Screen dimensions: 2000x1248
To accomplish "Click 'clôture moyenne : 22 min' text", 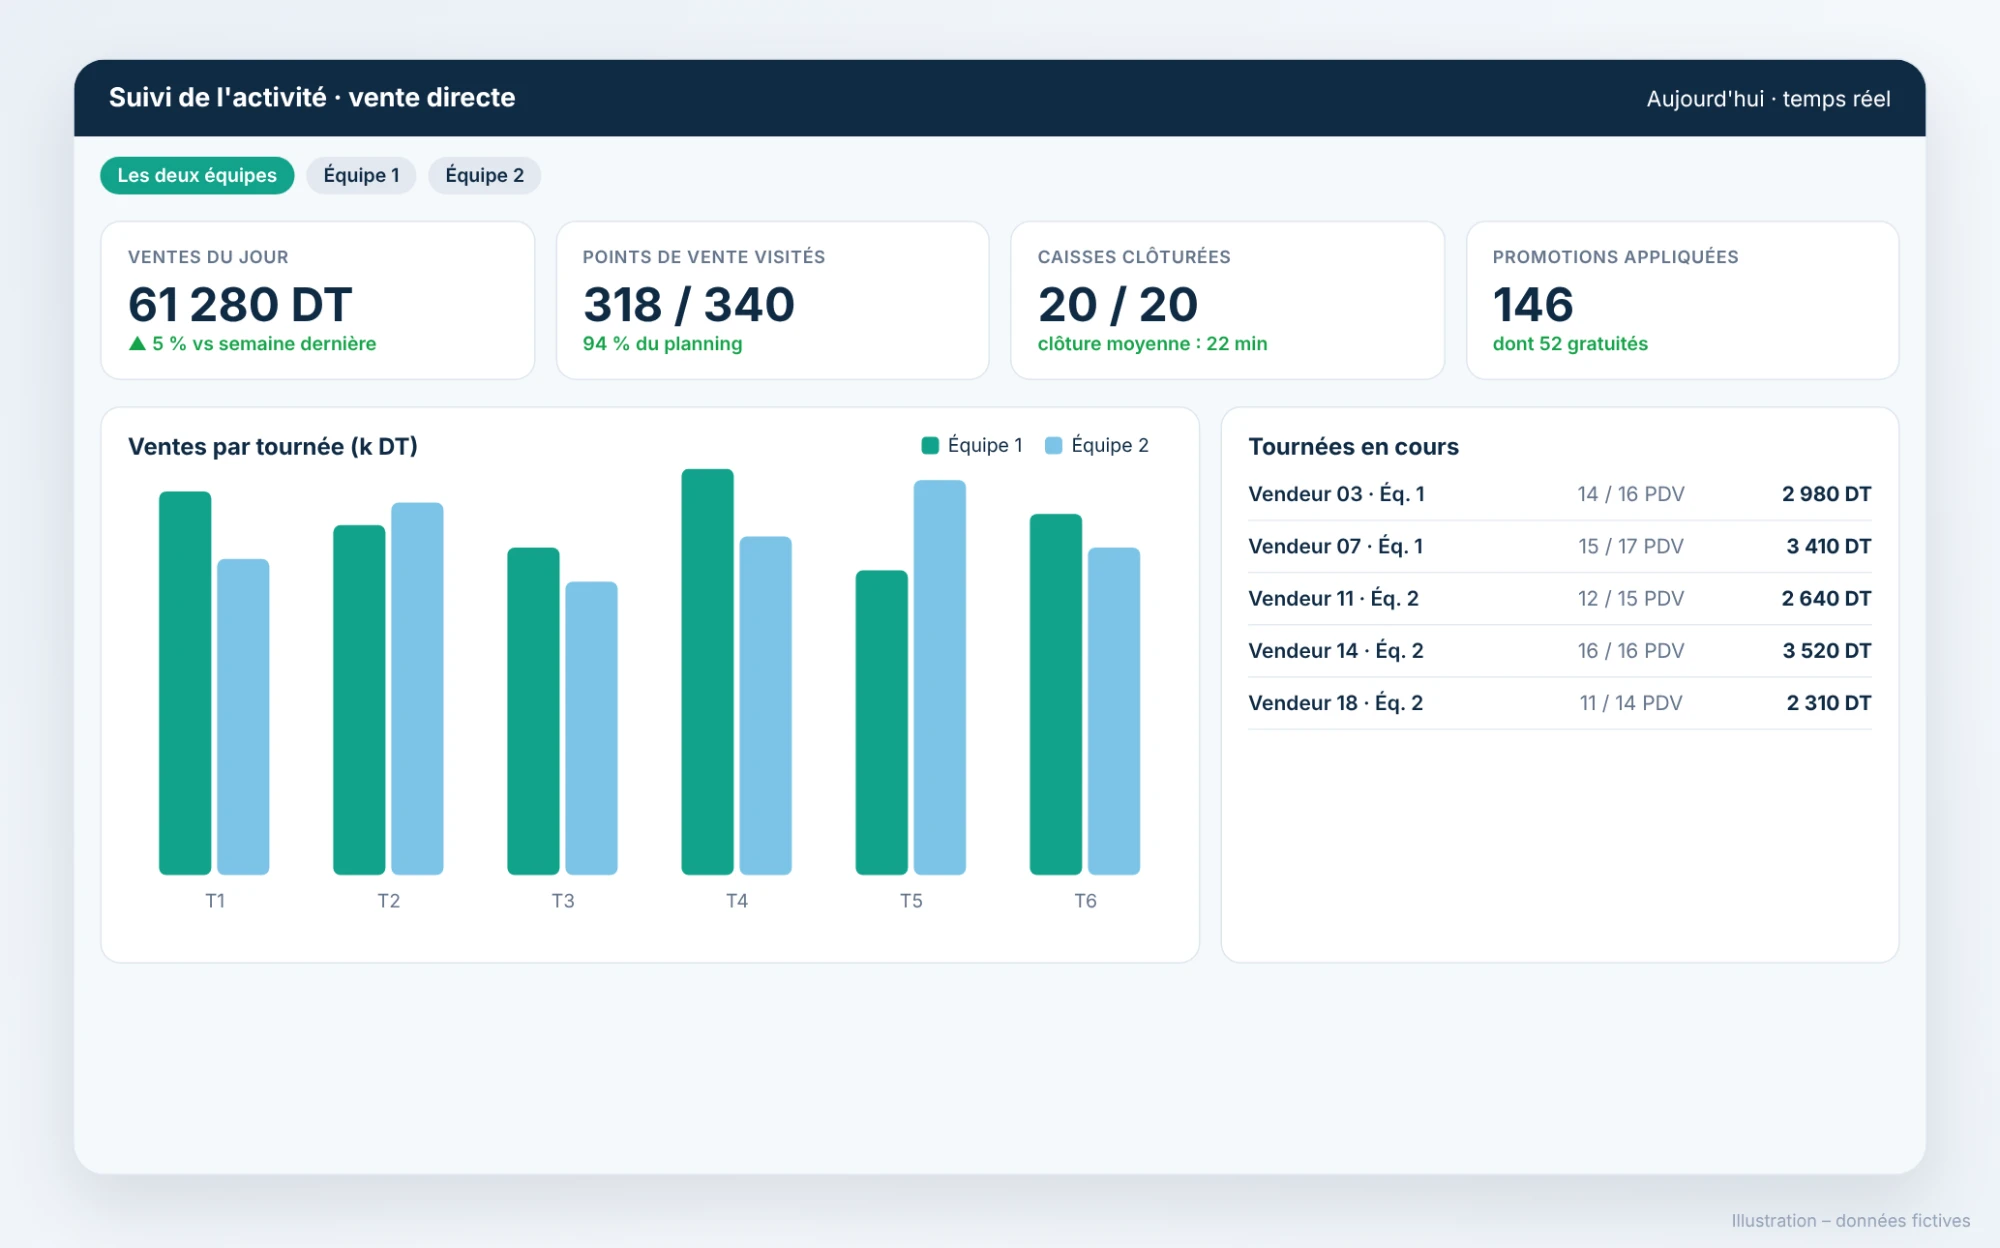I will (x=1152, y=343).
